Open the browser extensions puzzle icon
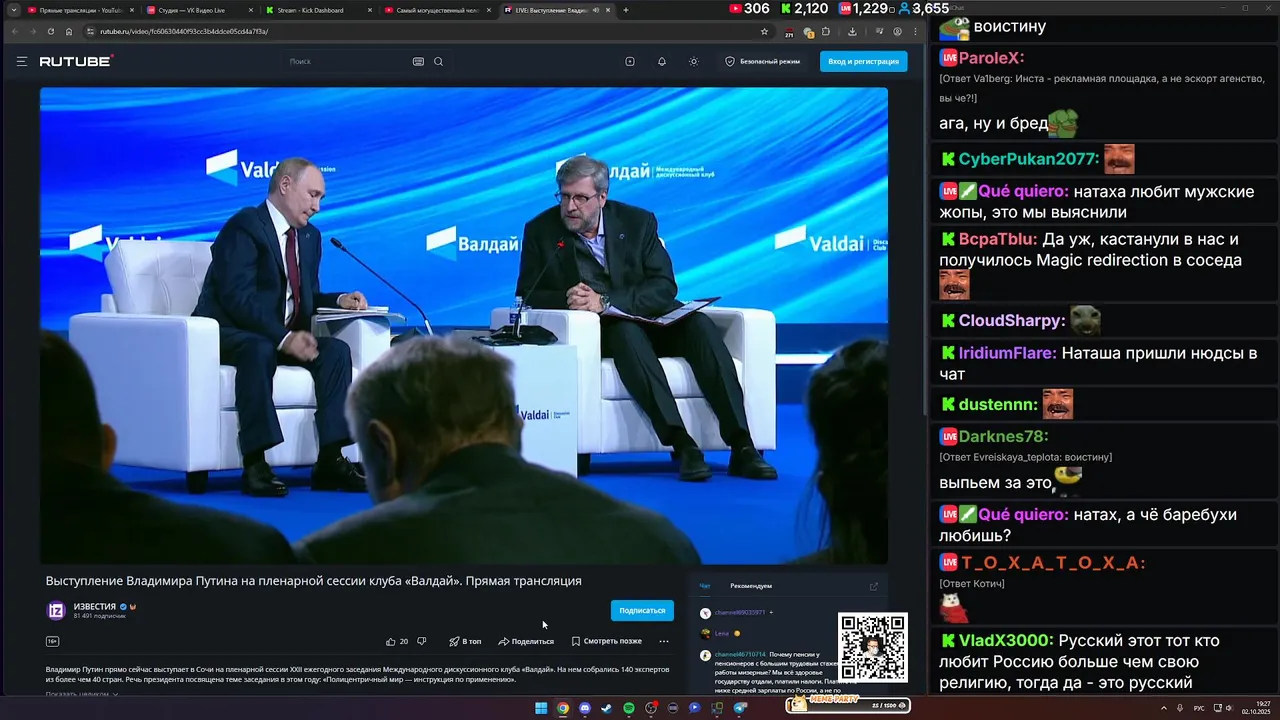This screenshot has height=720, width=1280. [x=826, y=31]
